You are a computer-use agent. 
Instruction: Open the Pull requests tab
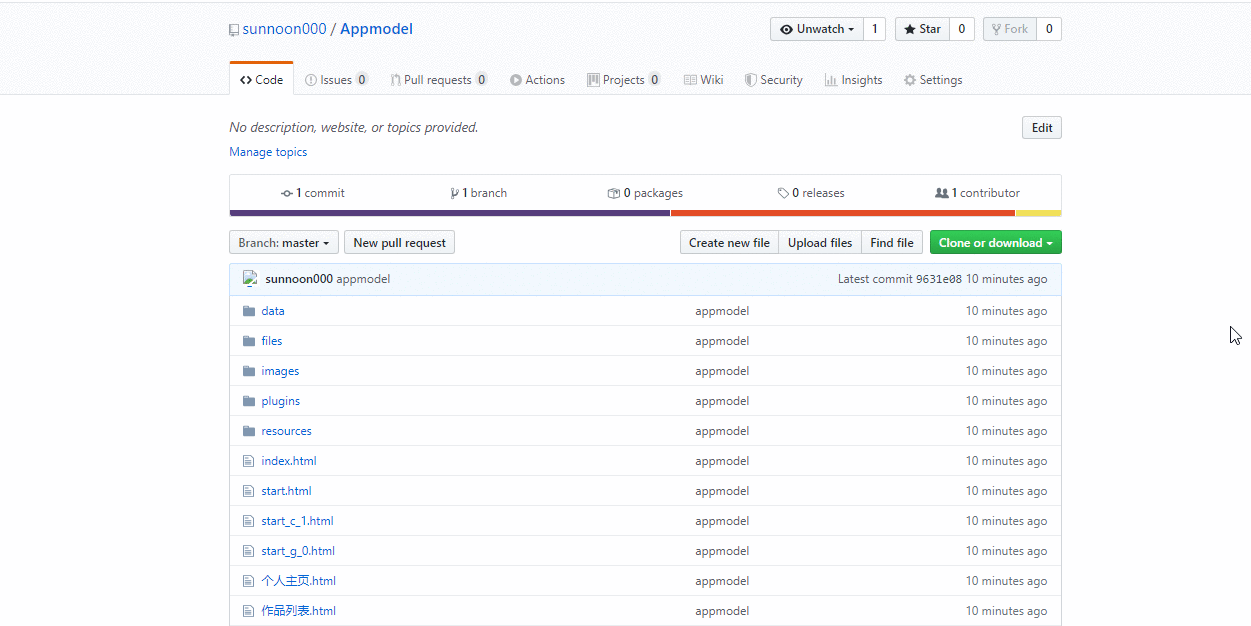(439, 80)
